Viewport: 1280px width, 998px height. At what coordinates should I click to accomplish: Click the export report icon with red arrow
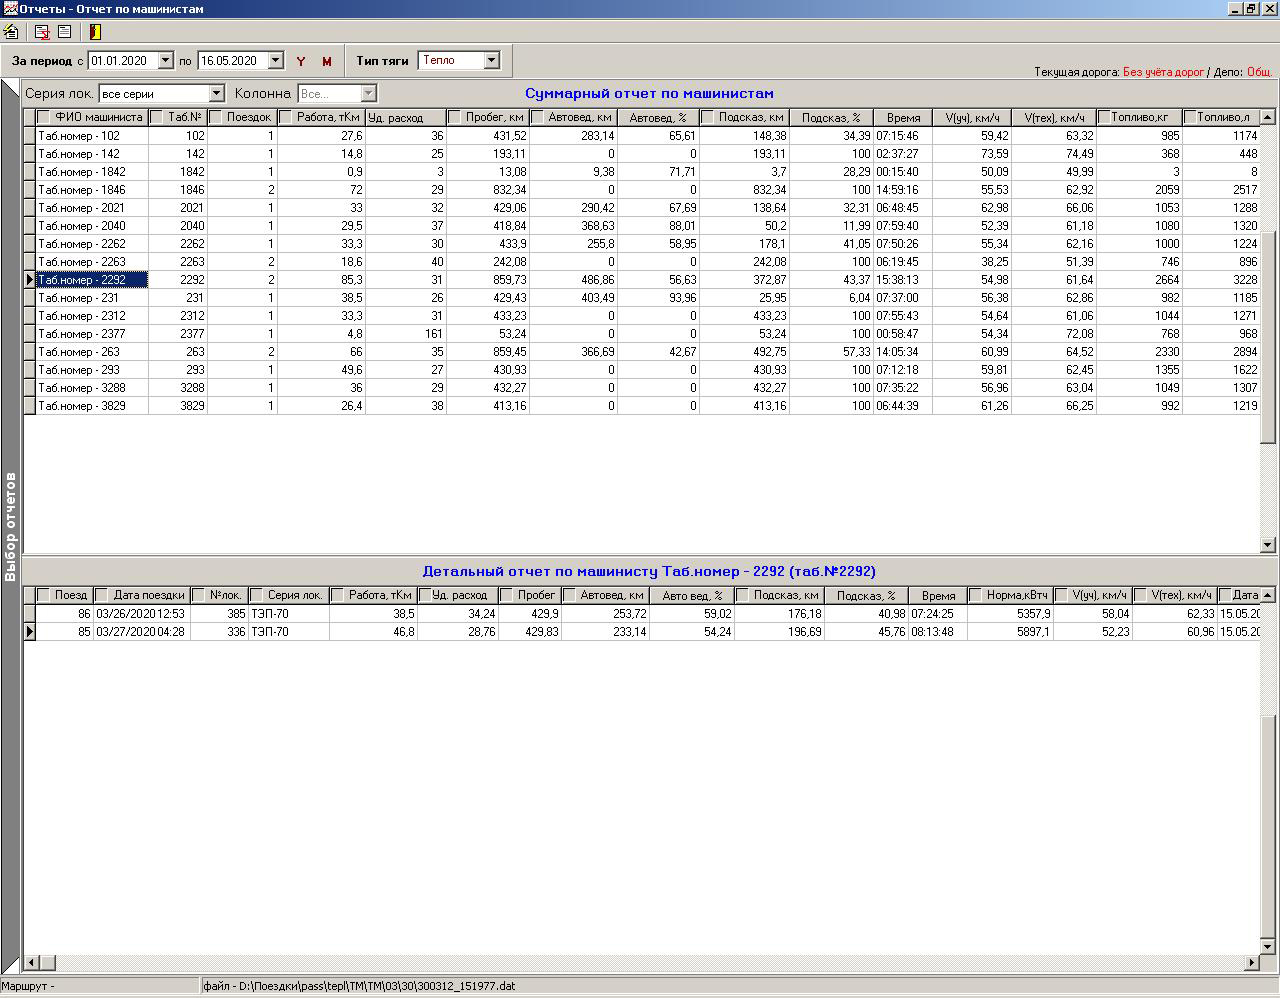click(x=42, y=32)
